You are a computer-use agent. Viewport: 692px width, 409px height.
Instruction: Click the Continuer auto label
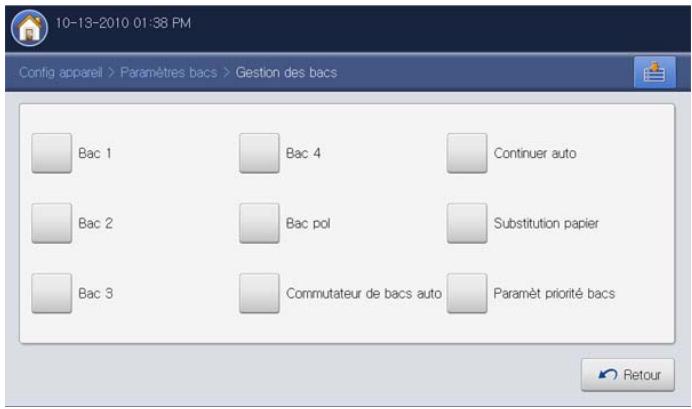pyautogui.click(x=535, y=154)
